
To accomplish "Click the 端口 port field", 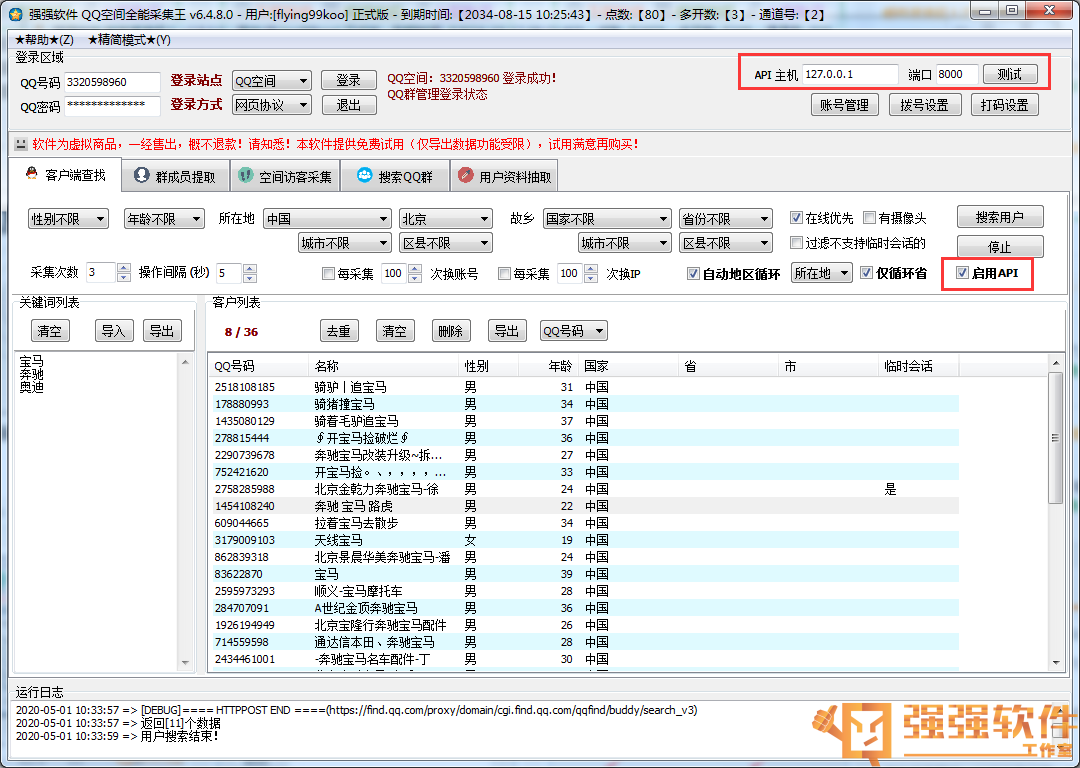I will tap(957, 74).
